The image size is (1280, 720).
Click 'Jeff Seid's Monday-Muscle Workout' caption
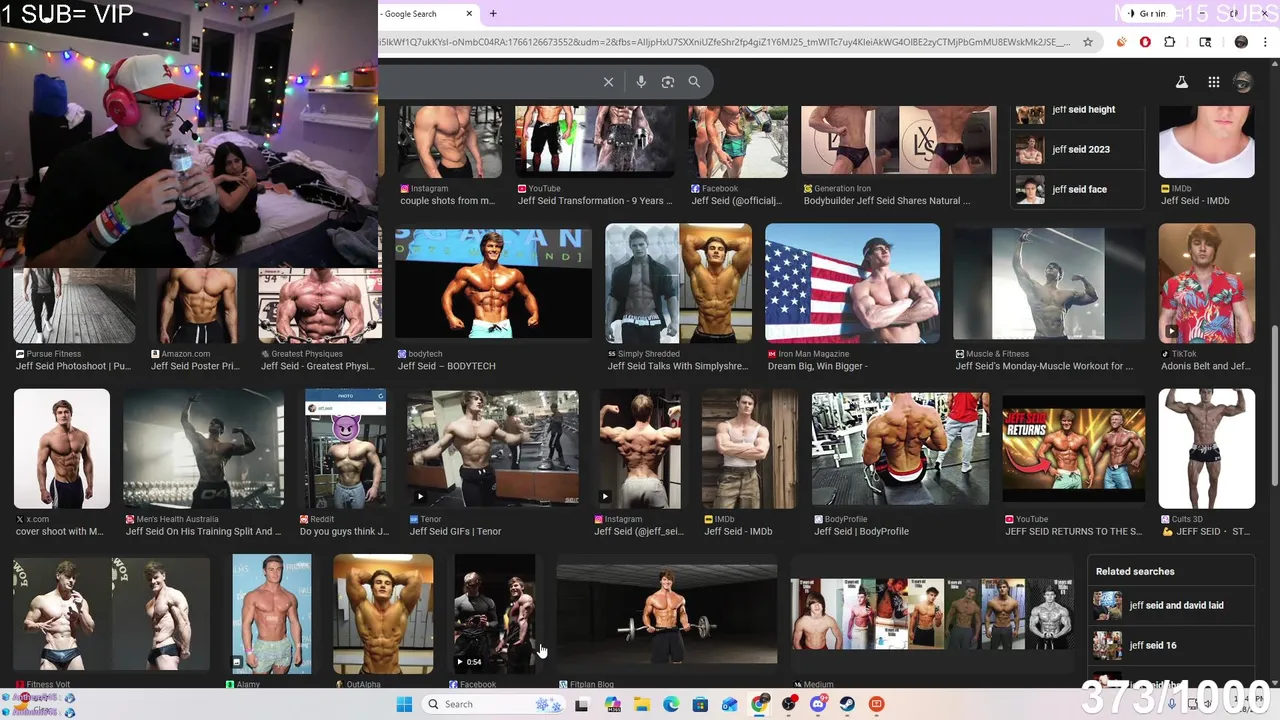pyautogui.click(x=1044, y=366)
